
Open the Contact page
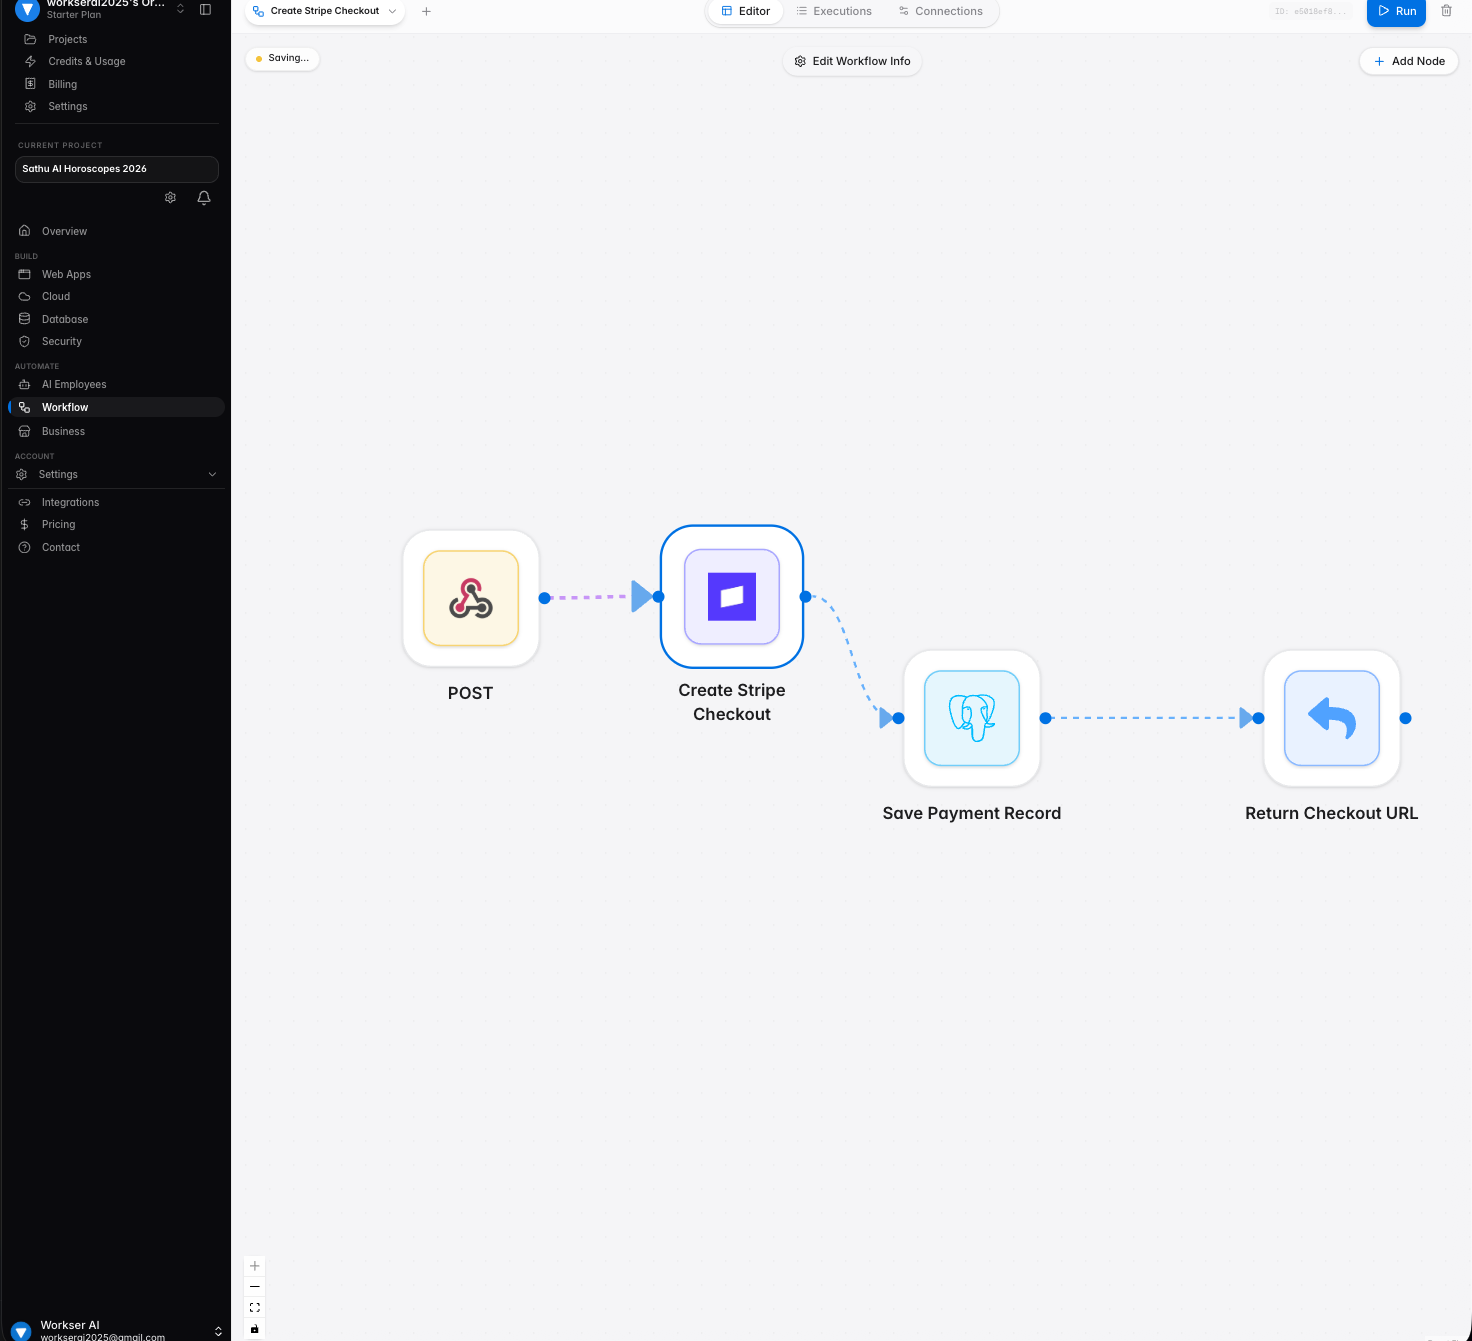pyautogui.click(x=61, y=547)
